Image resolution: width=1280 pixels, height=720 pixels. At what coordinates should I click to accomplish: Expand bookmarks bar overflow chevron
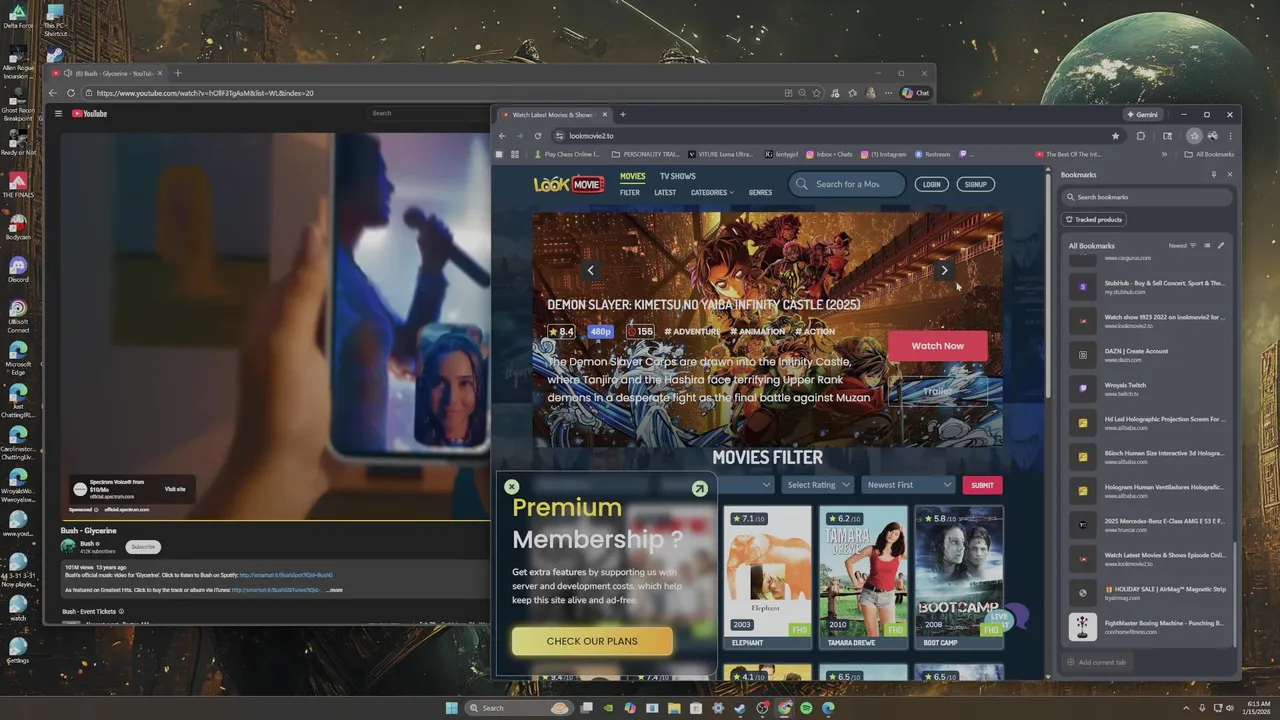(x=1164, y=154)
